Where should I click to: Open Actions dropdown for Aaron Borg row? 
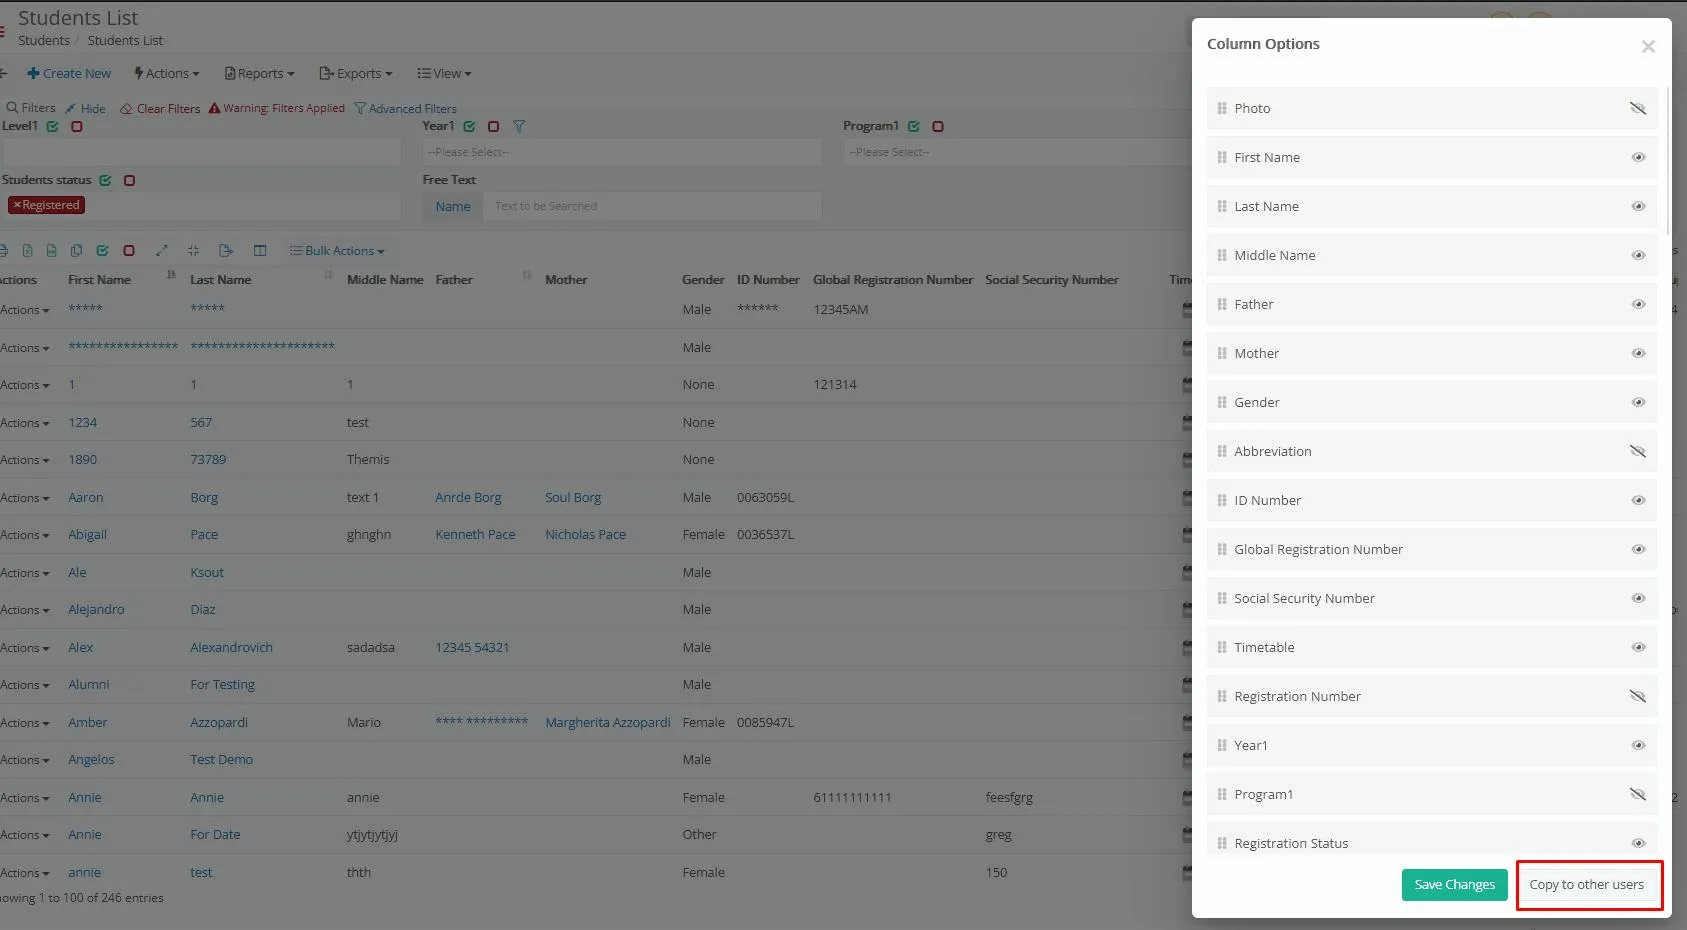tap(25, 498)
